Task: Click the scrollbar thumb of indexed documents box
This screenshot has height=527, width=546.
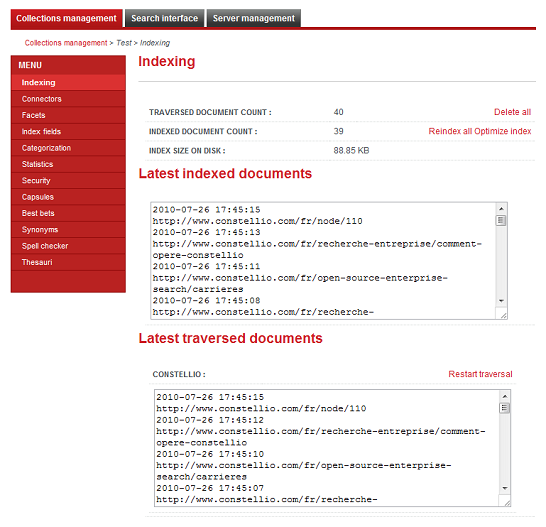Action: click(x=501, y=220)
